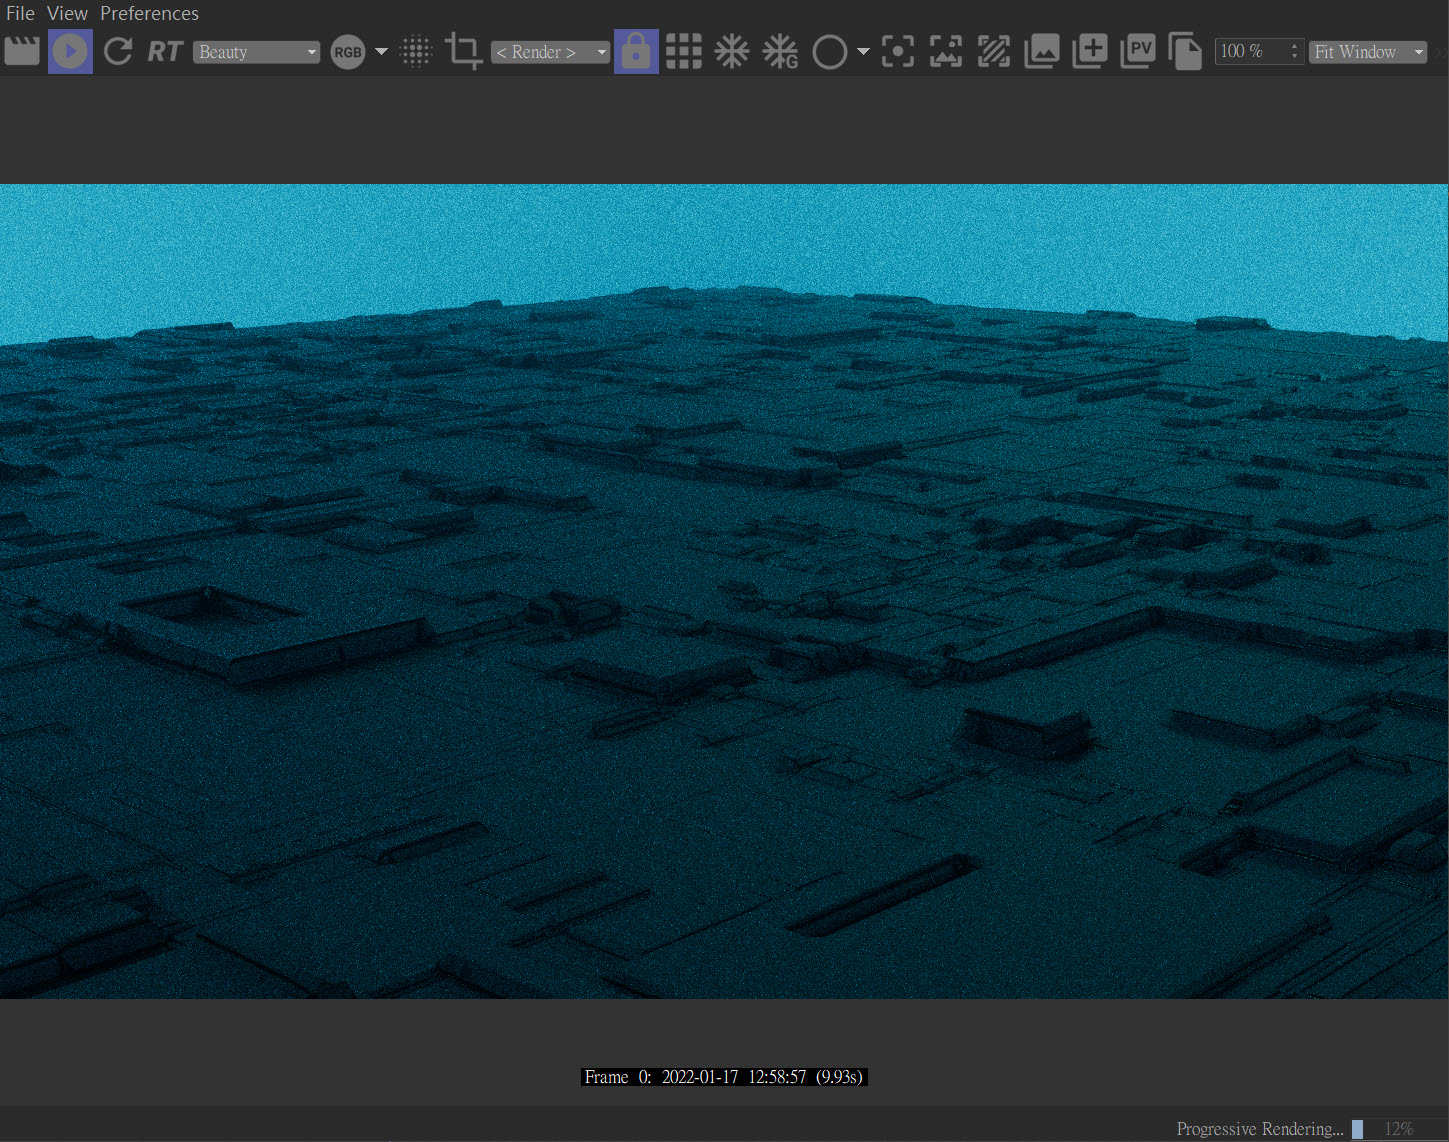Open the Beauty AOV dropdown
The width and height of the screenshot is (1449, 1142).
[256, 52]
